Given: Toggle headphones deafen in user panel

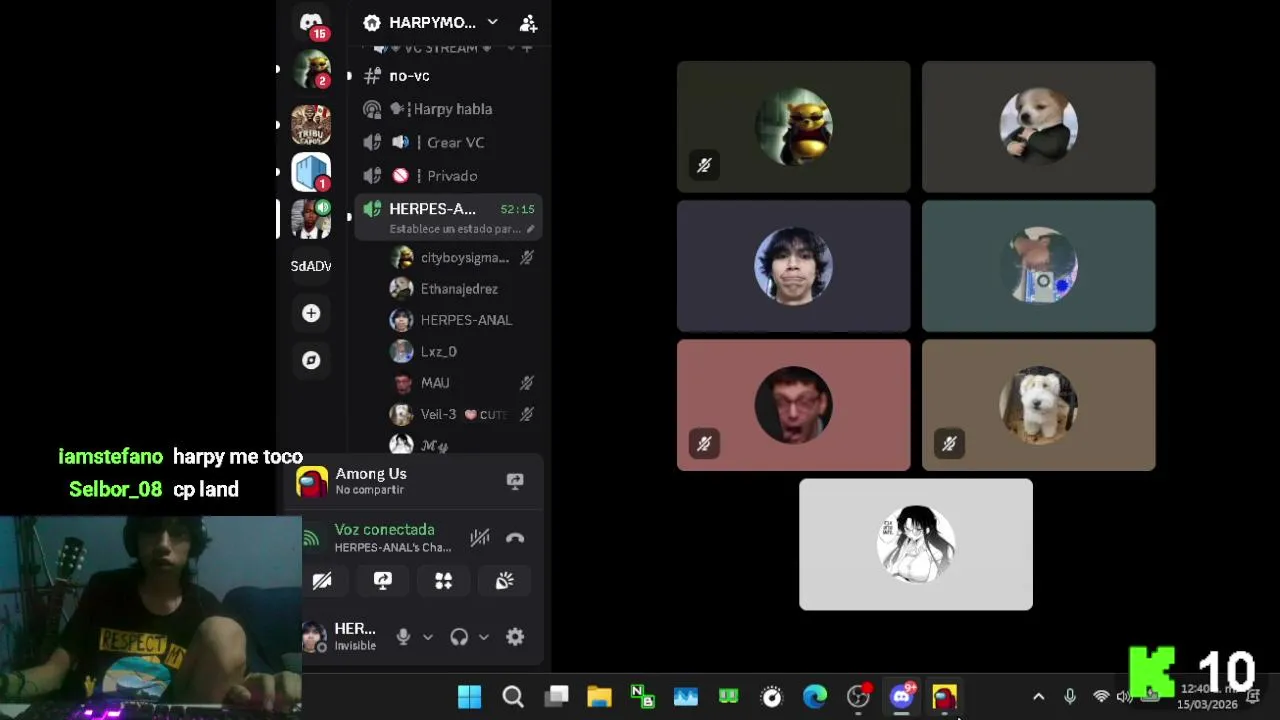Looking at the screenshot, I should click(x=459, y=637).
